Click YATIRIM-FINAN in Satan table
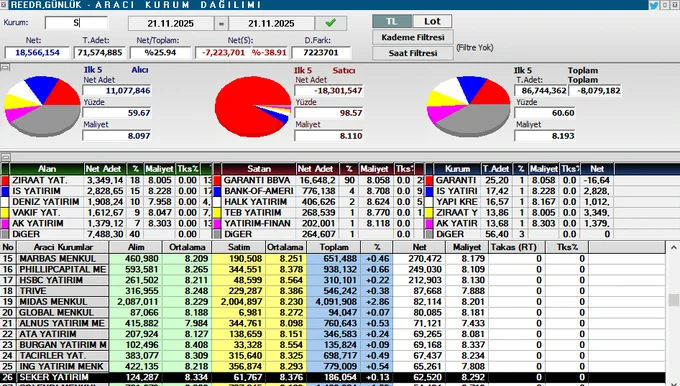Screen dimensions: 680x386 click(258, 223)
